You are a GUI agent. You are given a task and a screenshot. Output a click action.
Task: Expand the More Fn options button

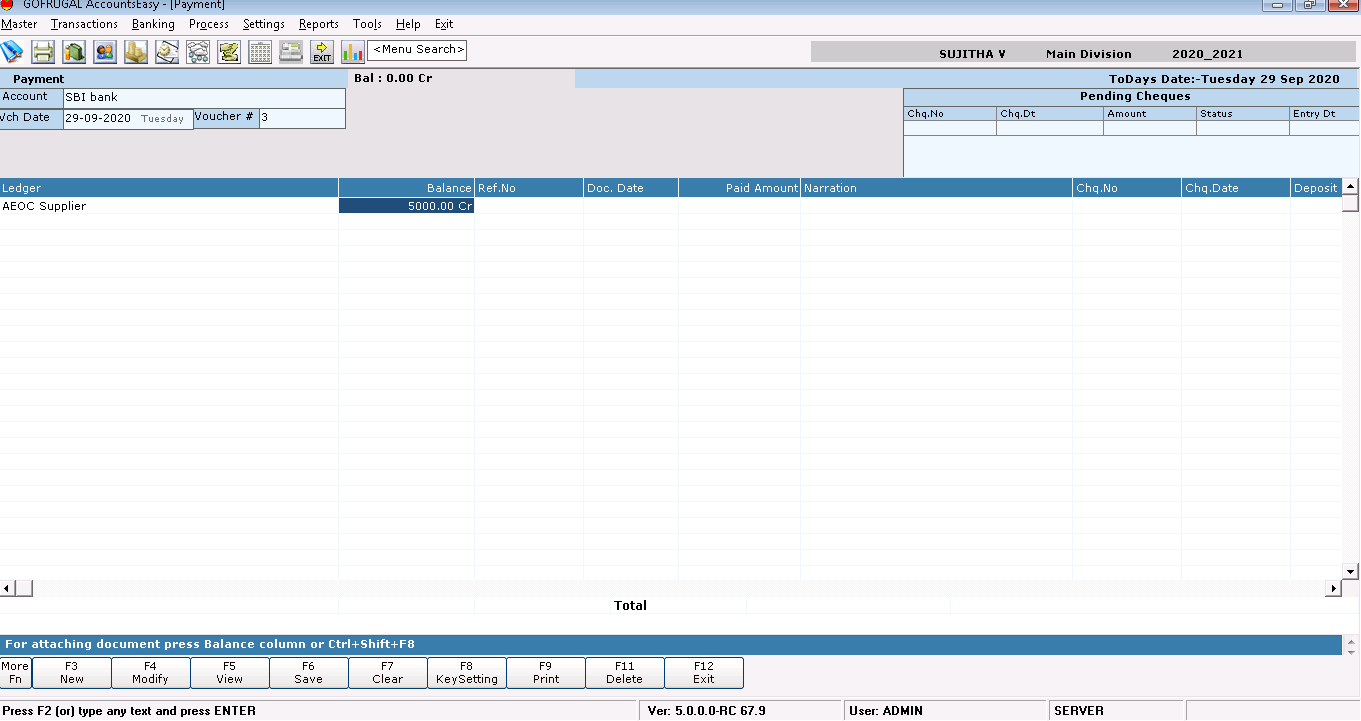click(x=15, y=673)
